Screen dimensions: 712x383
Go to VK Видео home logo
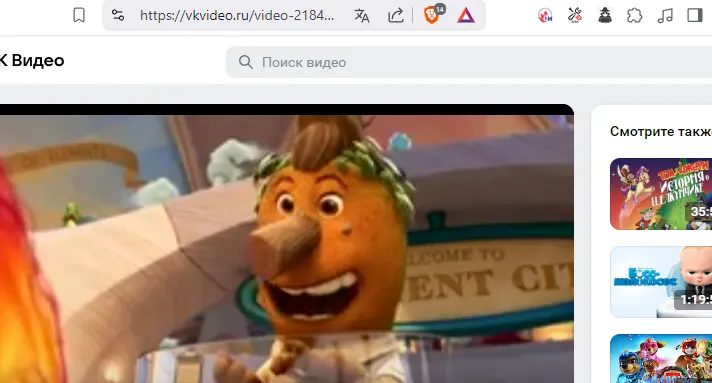coord(32,60)
